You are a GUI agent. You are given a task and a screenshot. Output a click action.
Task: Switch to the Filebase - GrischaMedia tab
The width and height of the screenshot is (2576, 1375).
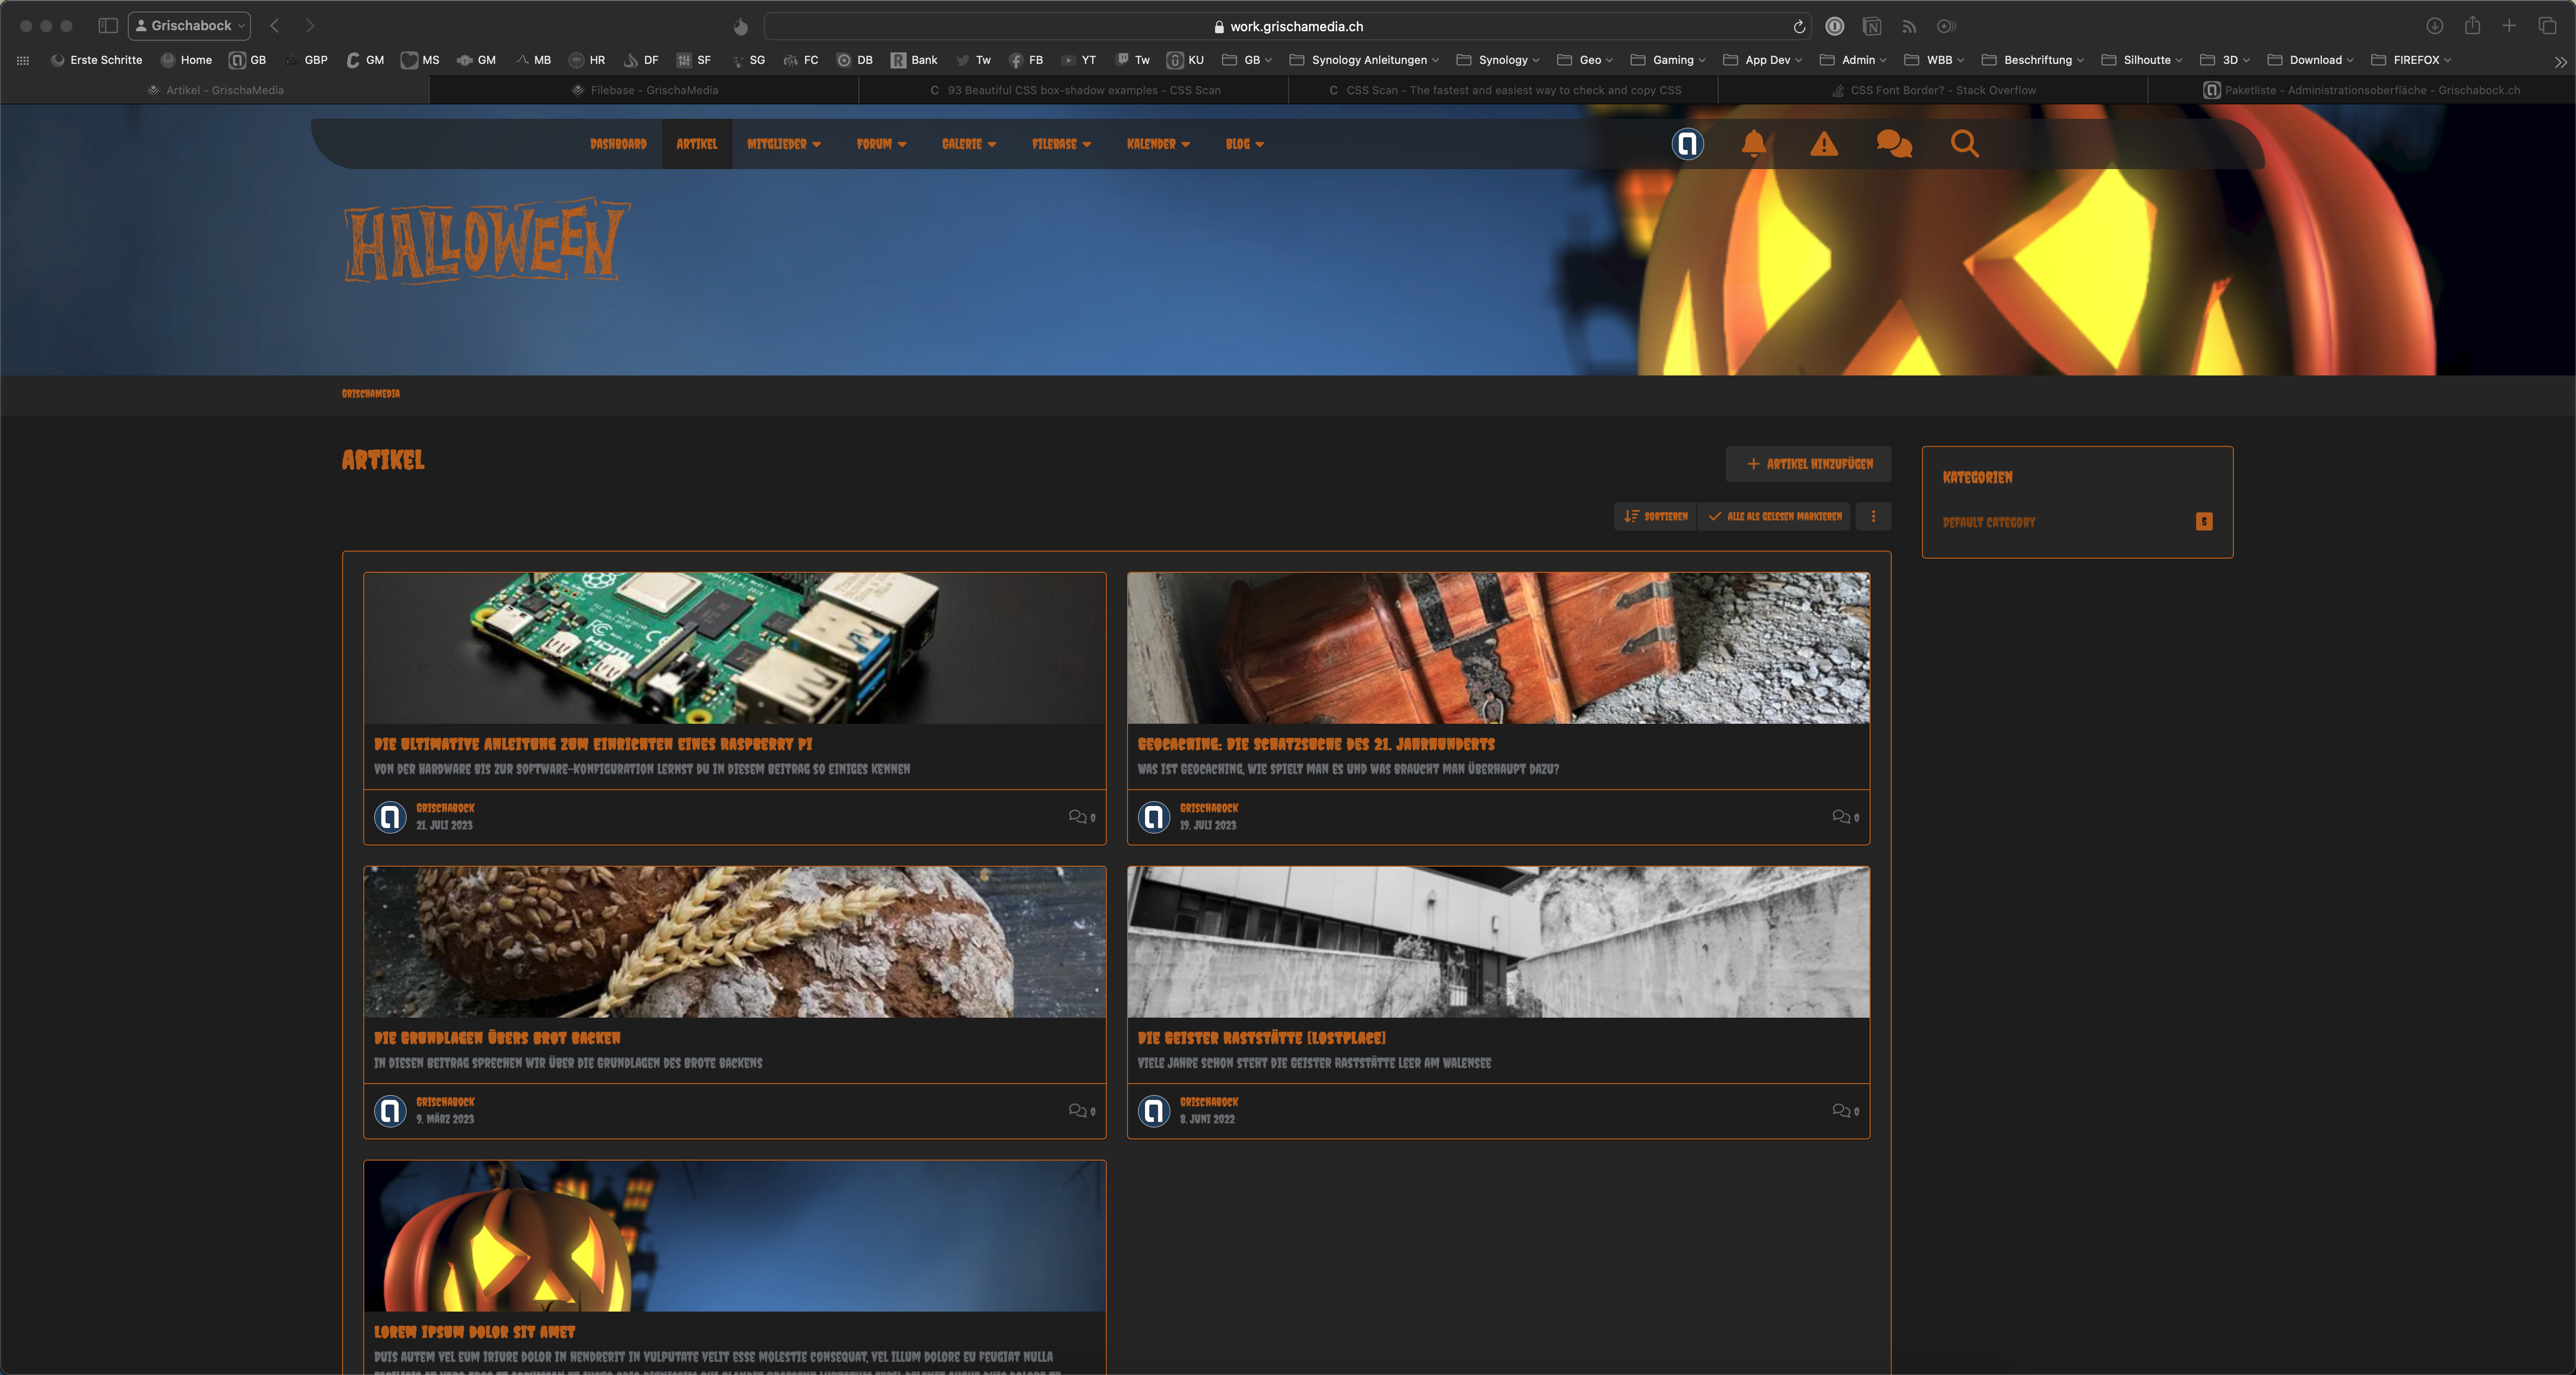645,90
